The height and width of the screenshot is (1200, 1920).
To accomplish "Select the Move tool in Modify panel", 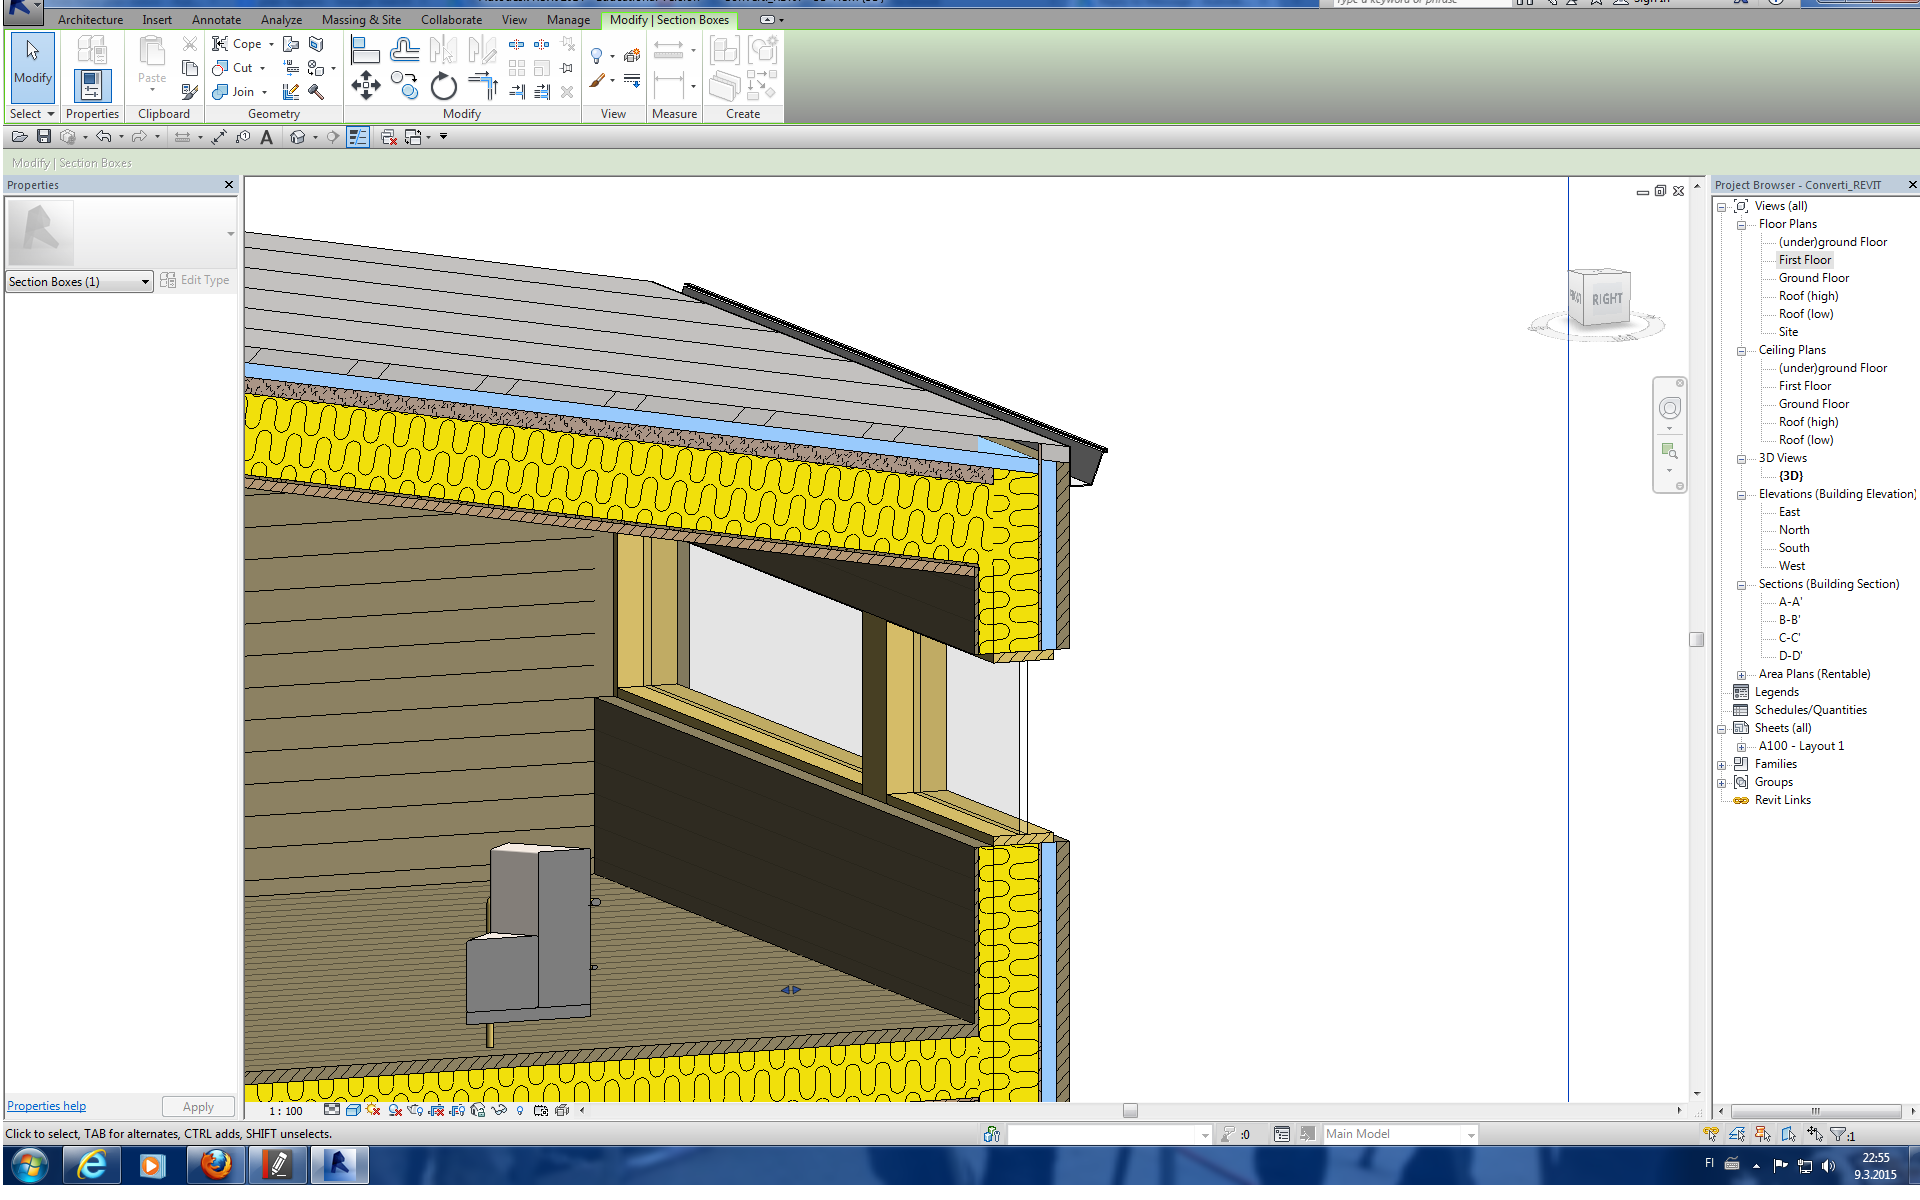I will [x=366, y=86].
